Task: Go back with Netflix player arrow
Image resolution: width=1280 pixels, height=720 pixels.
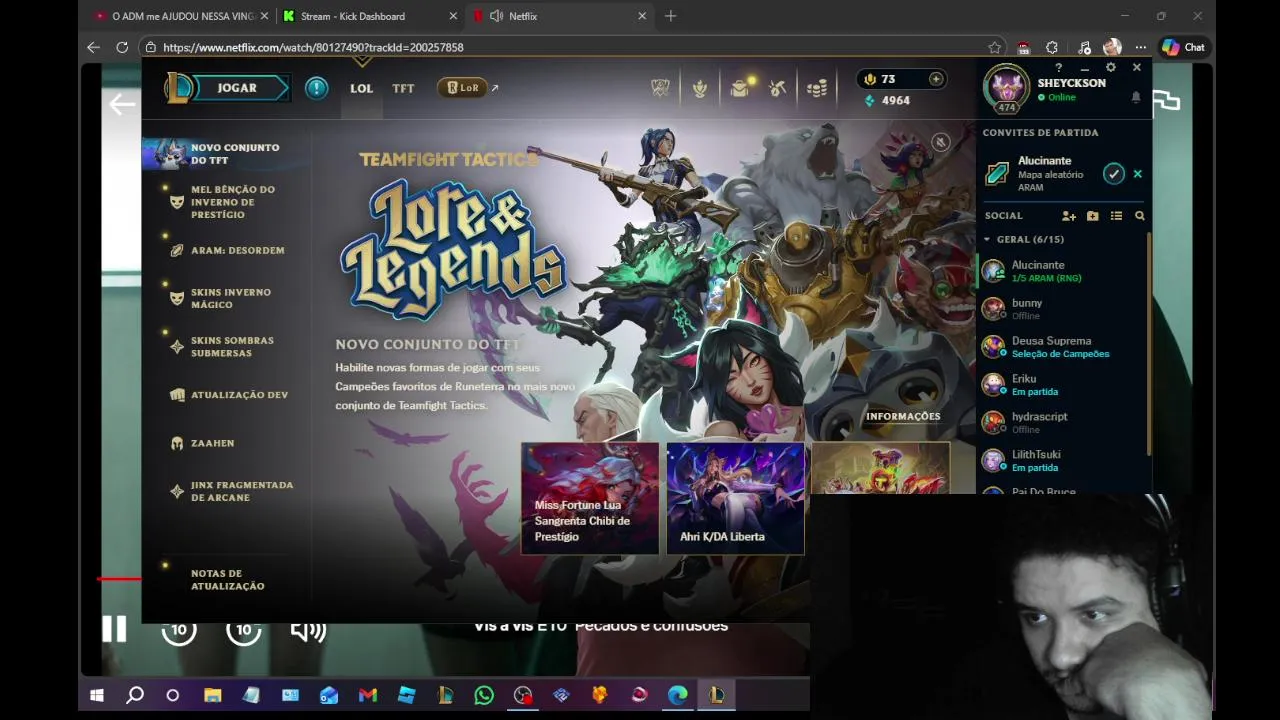Action: (122, 104)
